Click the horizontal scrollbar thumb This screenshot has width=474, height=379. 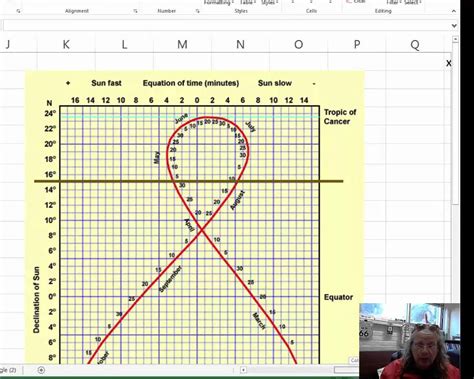[x=347, y=370]
